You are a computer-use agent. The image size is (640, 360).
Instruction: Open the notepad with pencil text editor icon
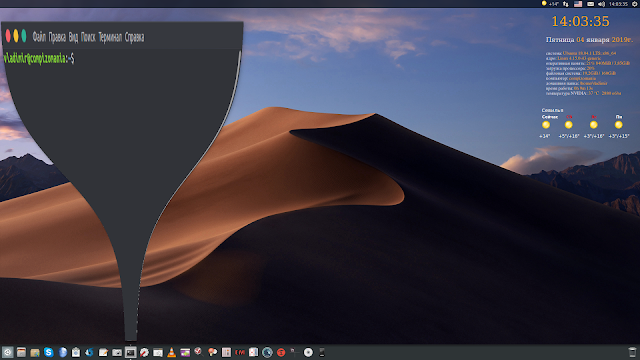click(103, 352)
